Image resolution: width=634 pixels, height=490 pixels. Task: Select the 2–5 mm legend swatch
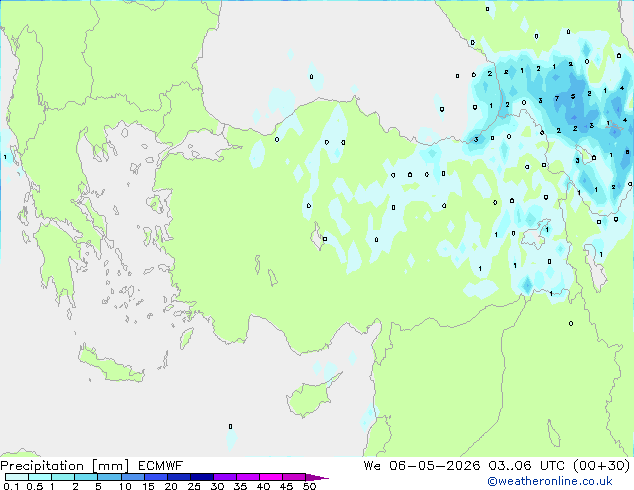click(86, 477)
